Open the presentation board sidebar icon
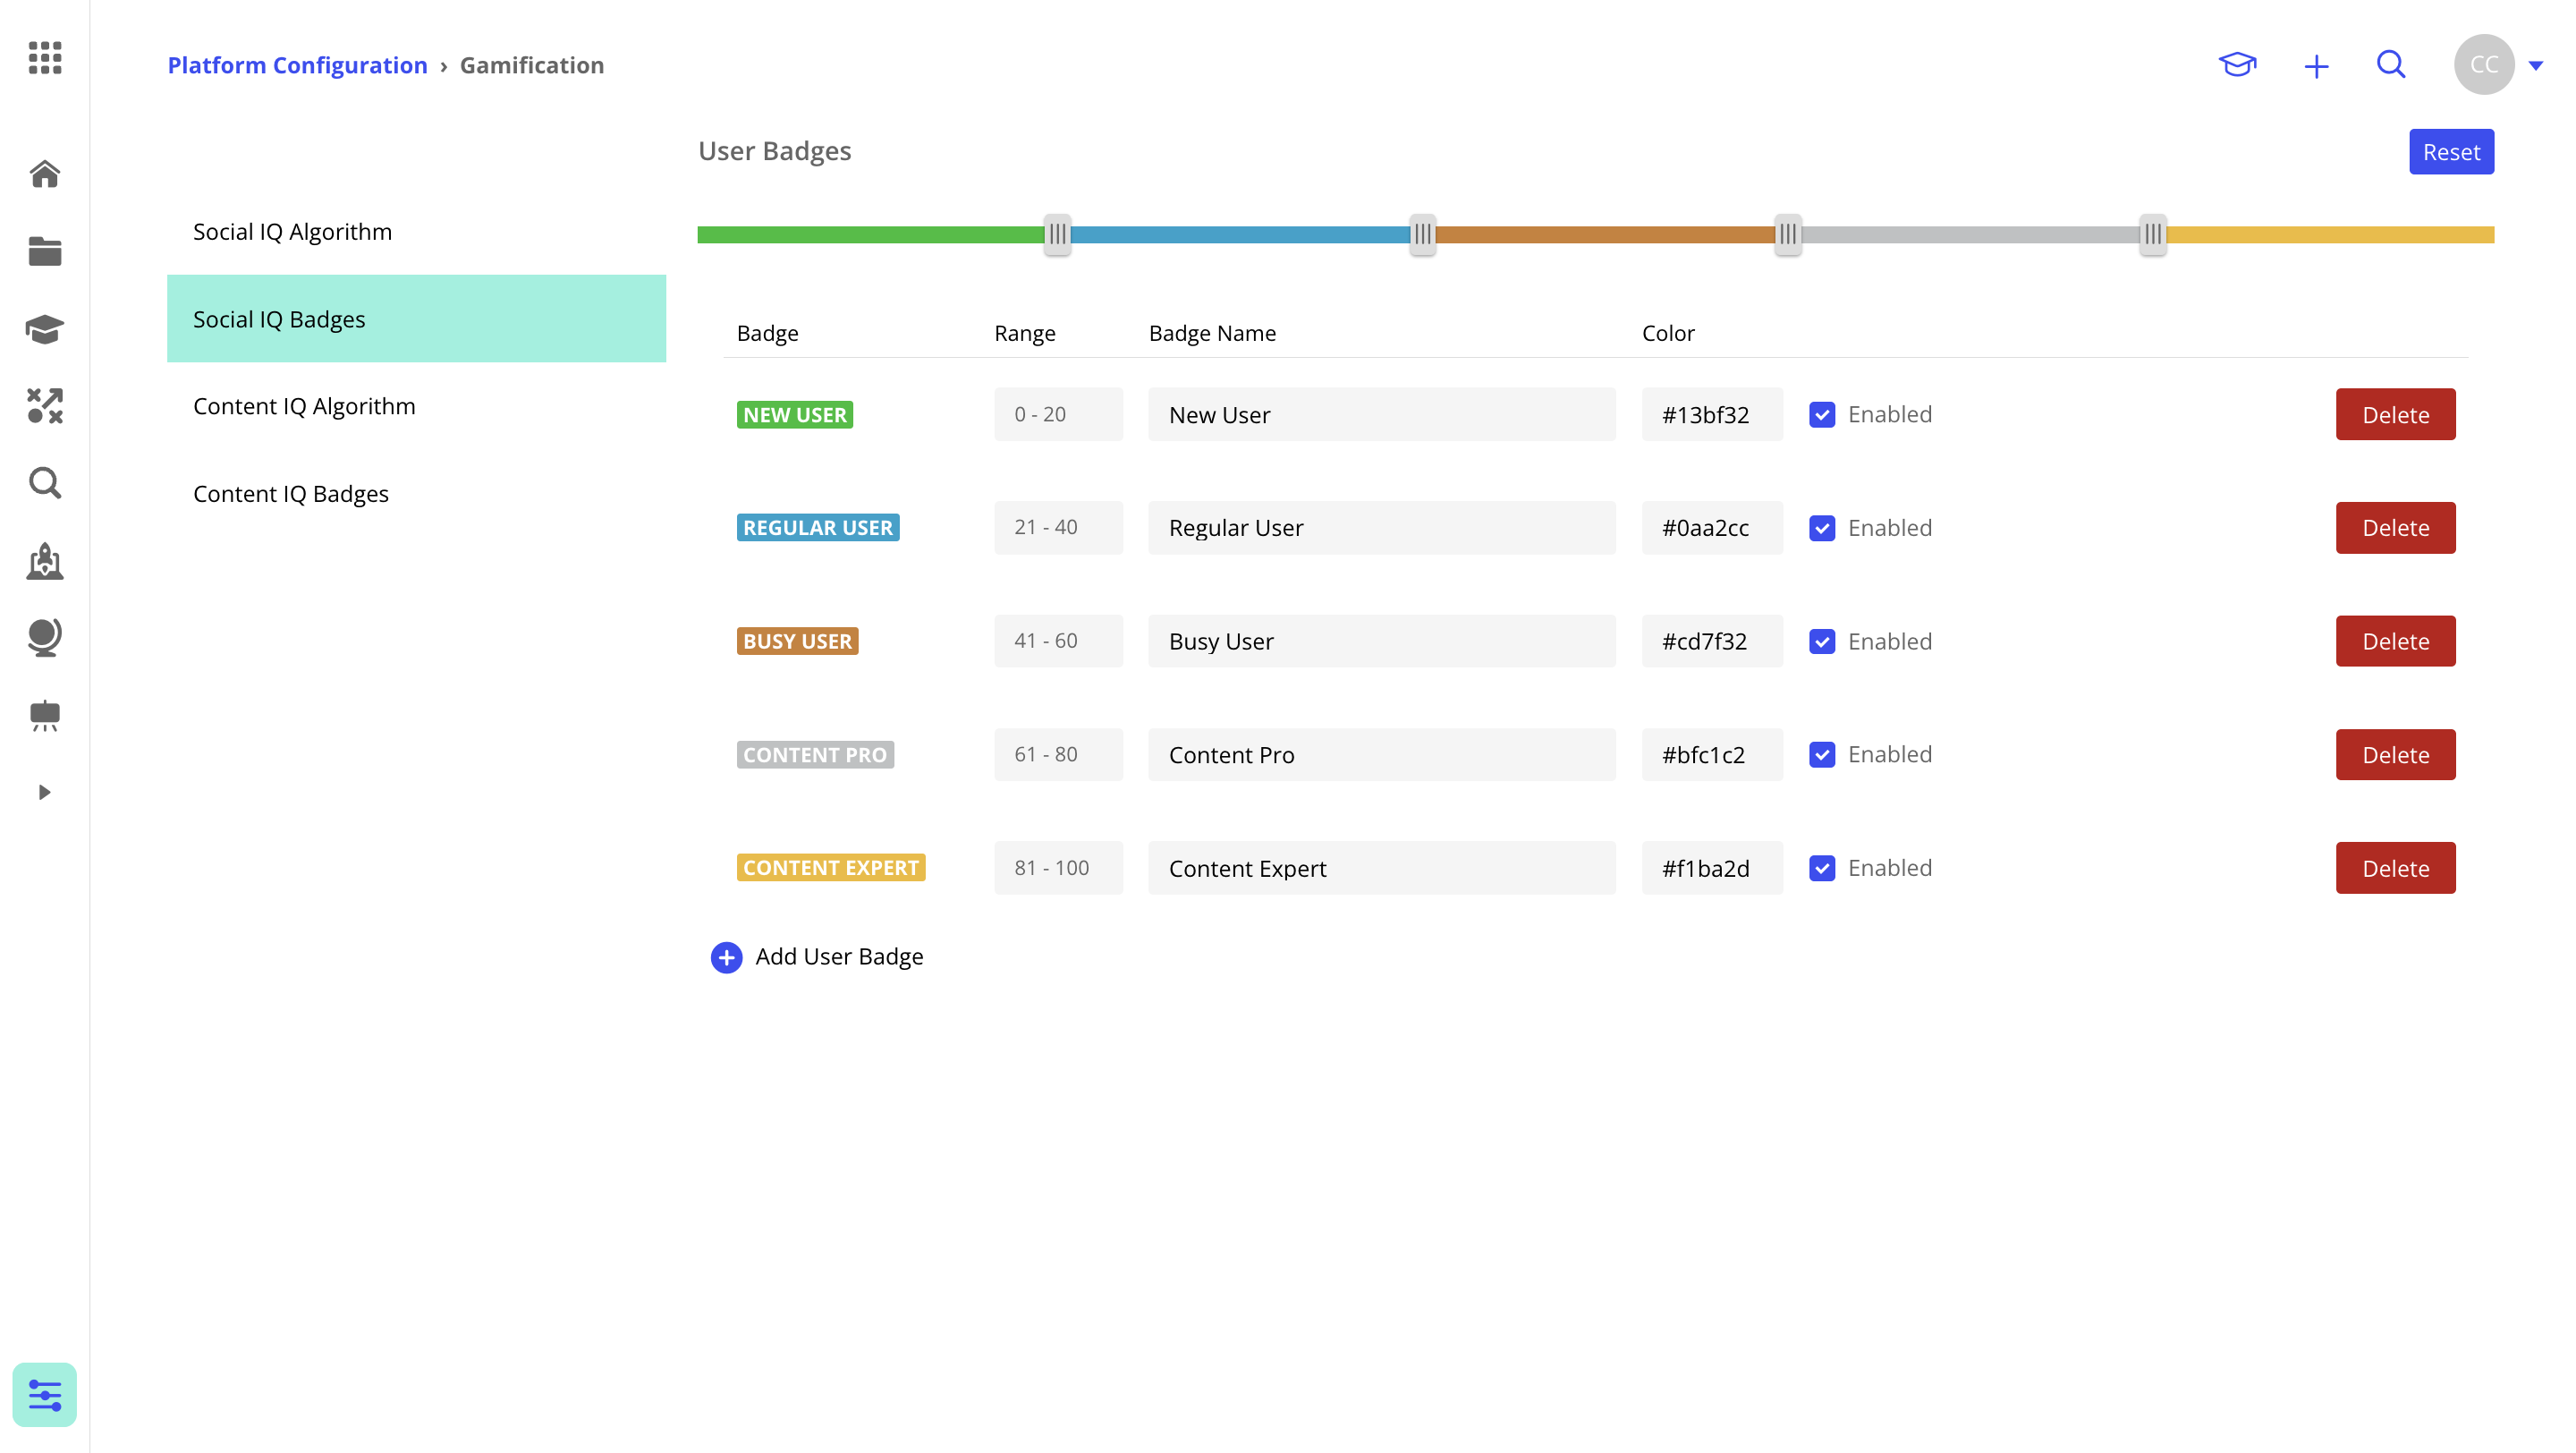Viewport: 2576px width, 1453px height. coord(45,715)
